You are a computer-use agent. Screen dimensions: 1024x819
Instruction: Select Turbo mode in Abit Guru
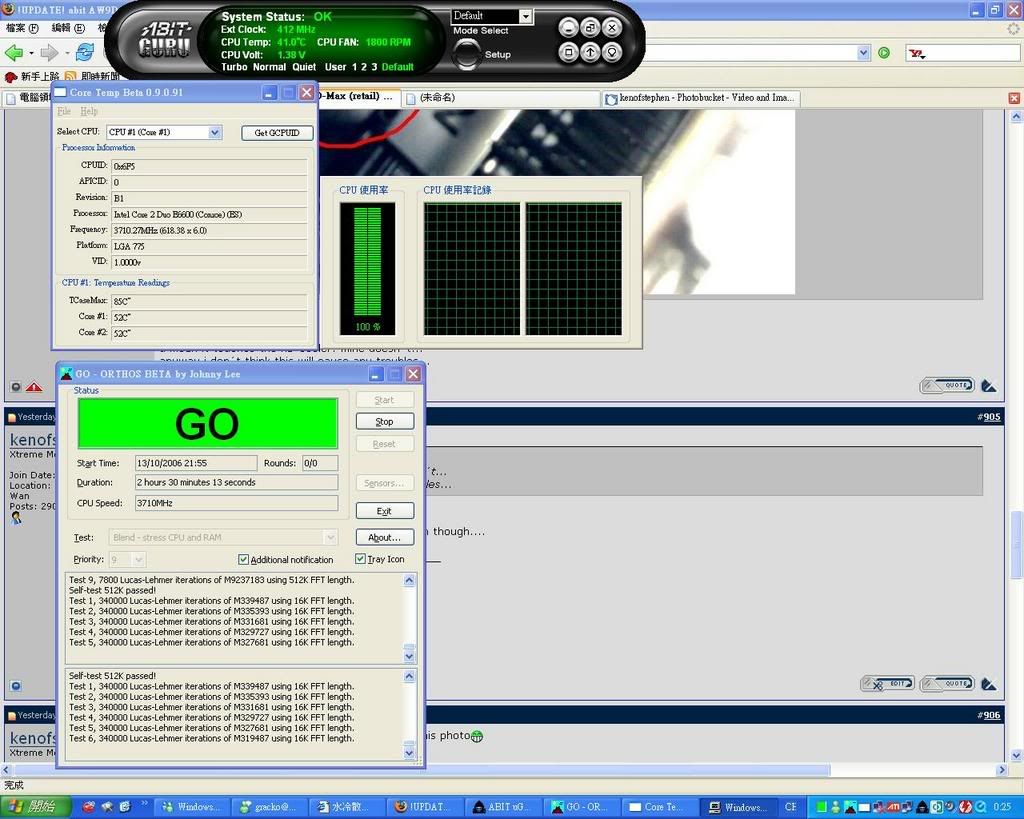pyautogui.click(x=234, y=67)
